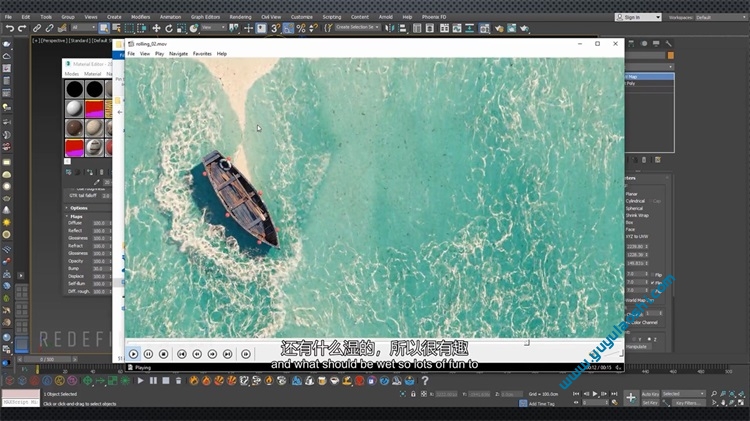Toggle Window/Crossing selection icon
Screen dimensions: 750x421
pyautogui.click(x=142, y=29)
